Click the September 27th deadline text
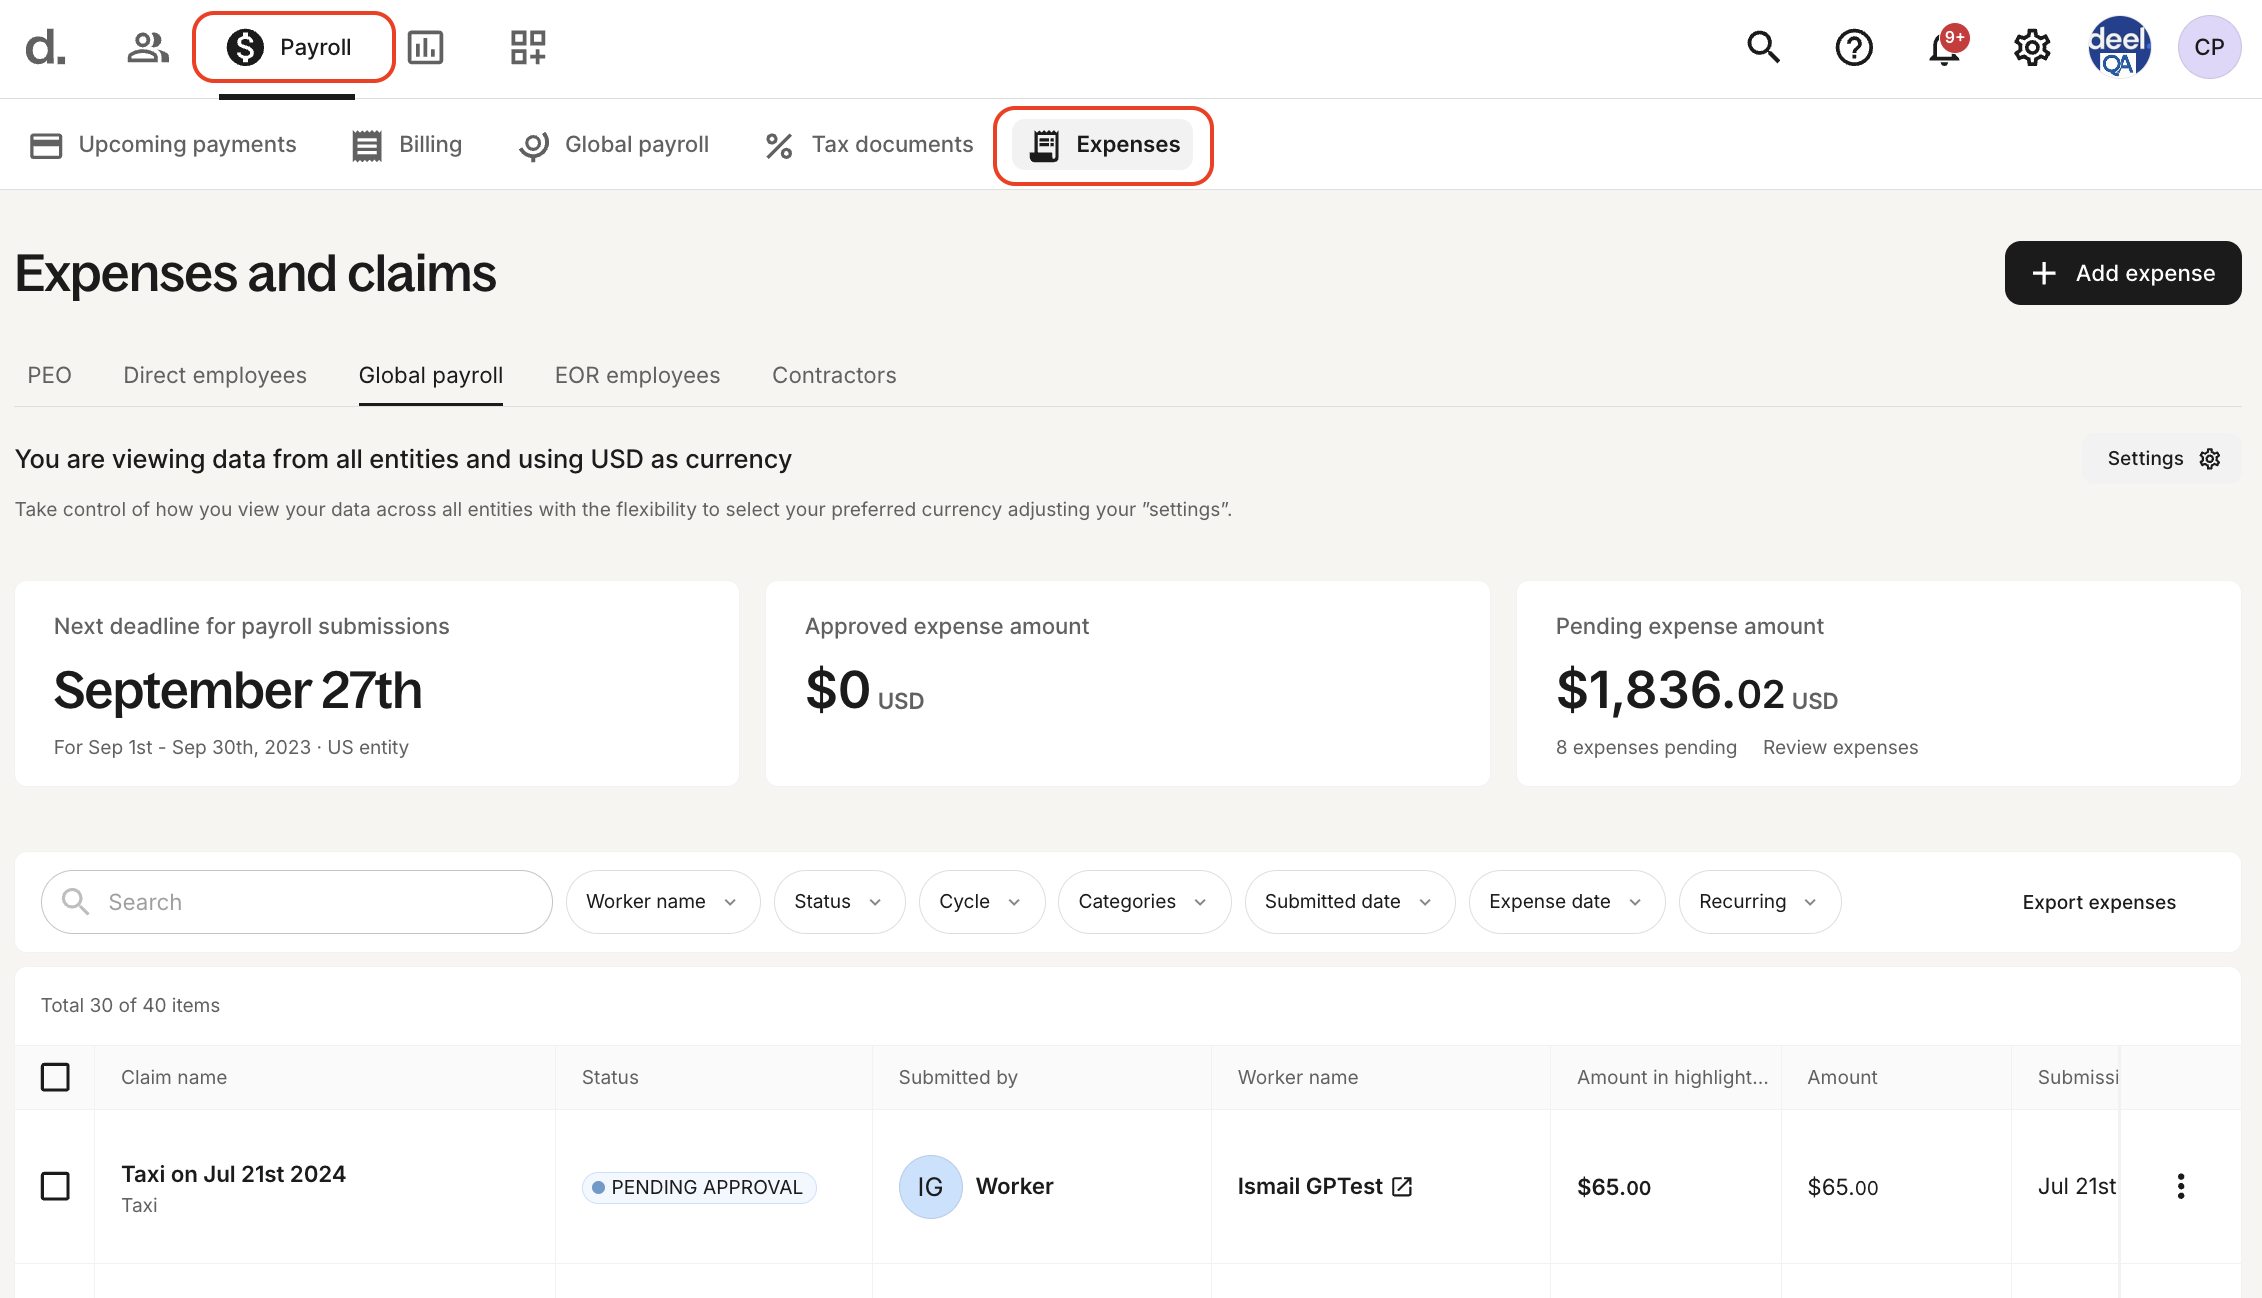Viewport: 2262px width, 1298px height. pos(238,690)
